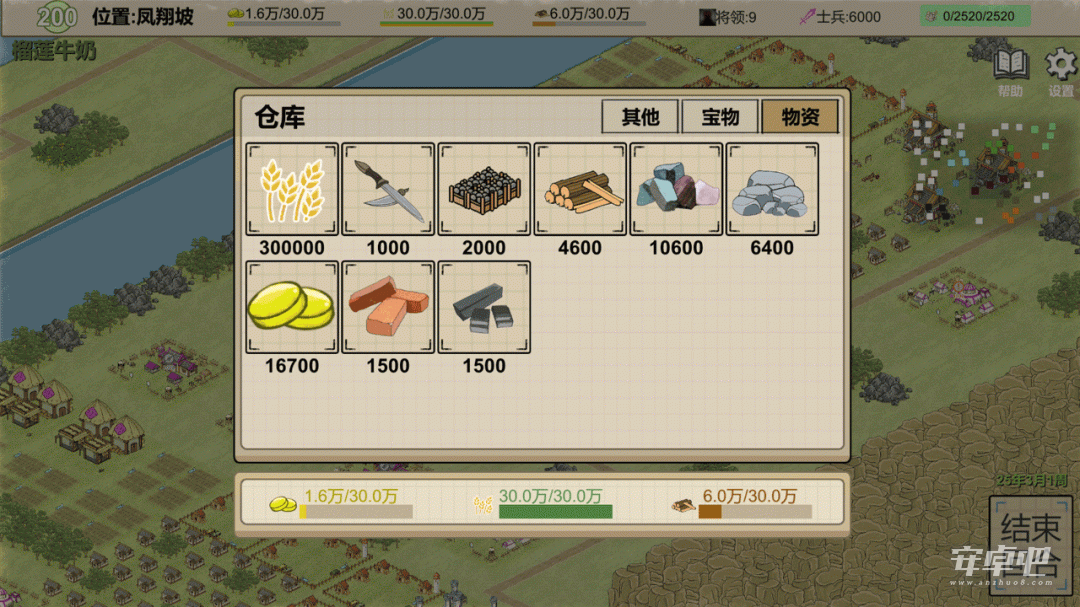Switch to the 其他 tab
Image resolution: width=1080 pixels, height=607 pixels.
(x=640, y=116)
